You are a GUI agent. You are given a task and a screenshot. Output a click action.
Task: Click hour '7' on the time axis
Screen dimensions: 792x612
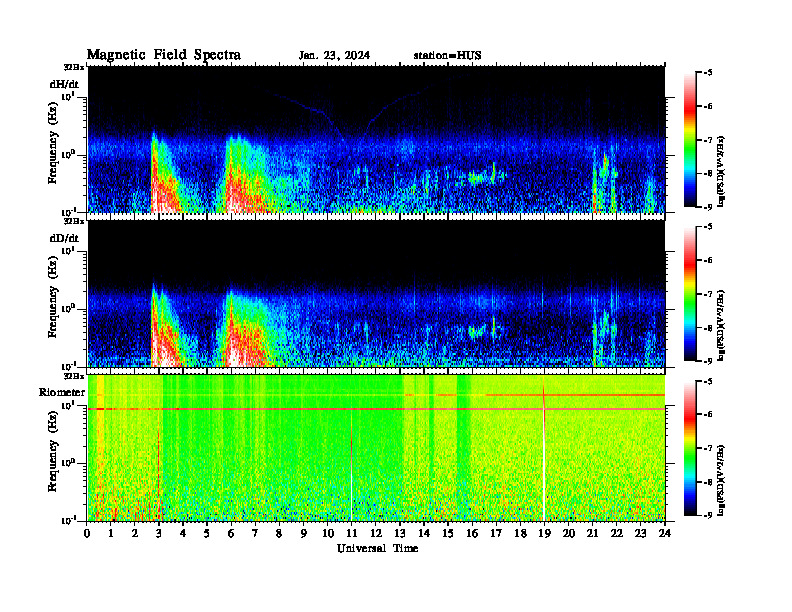[256, 533]
